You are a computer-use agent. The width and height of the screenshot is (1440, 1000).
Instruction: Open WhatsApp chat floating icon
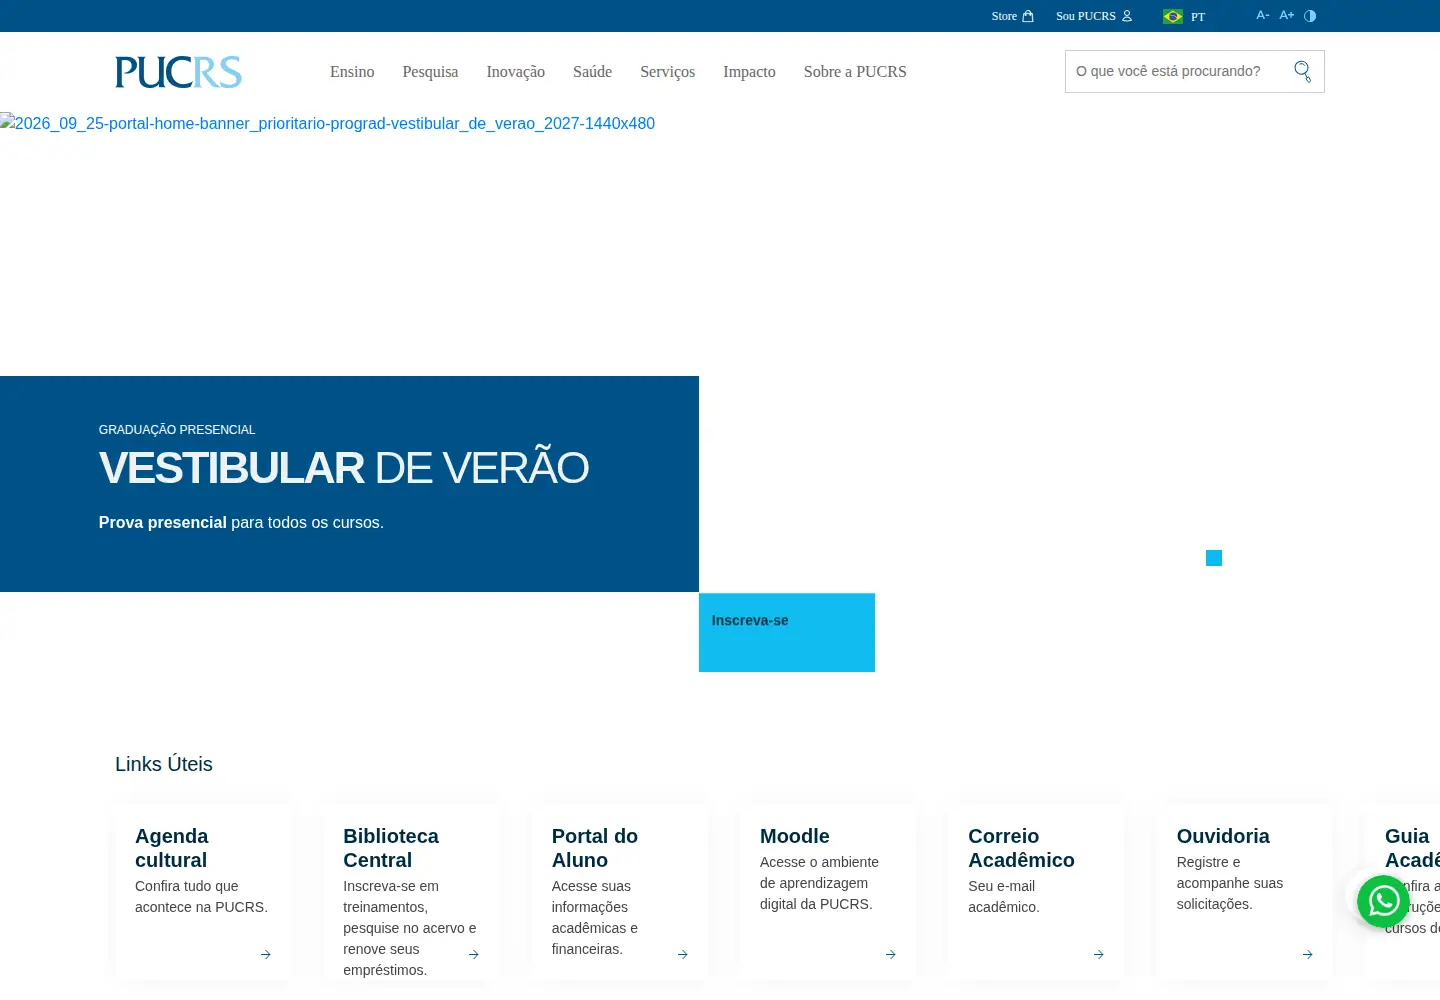click(1383, 901)
